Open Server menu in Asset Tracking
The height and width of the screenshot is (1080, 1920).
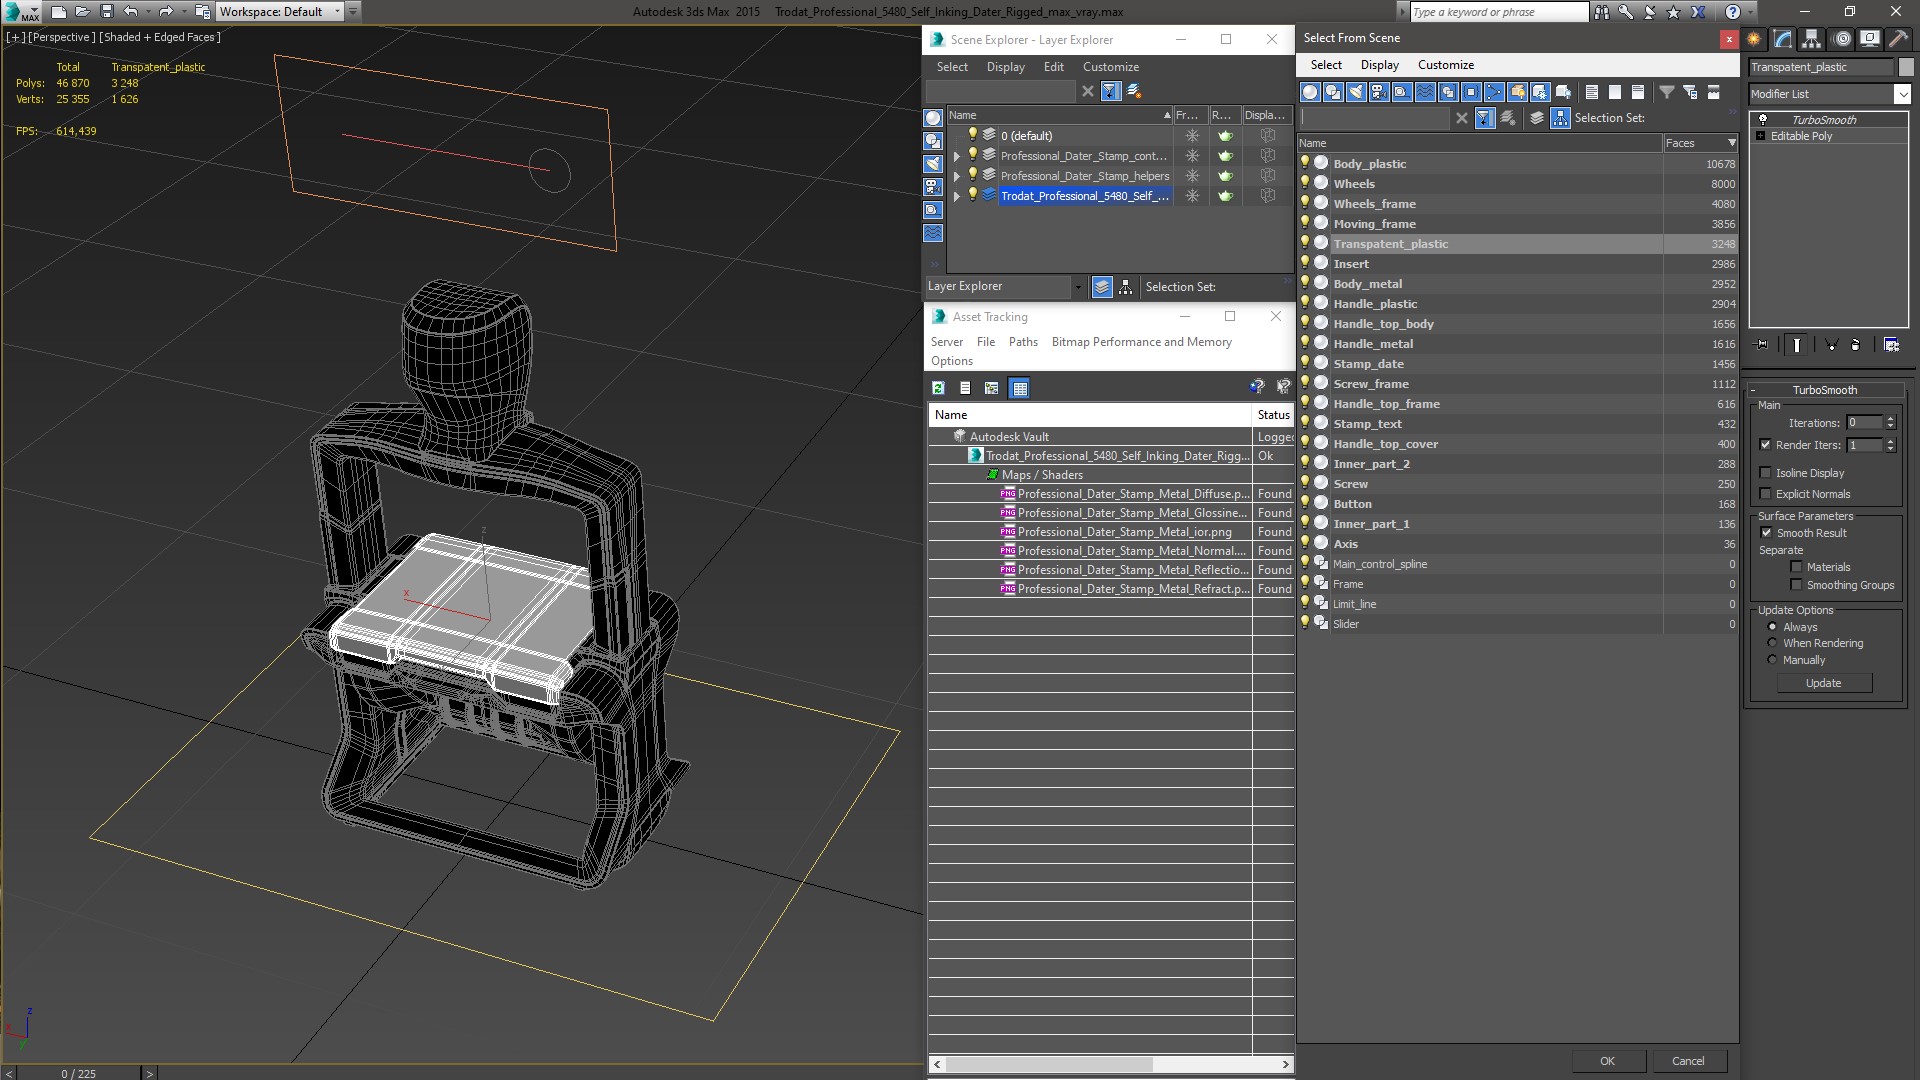(947, 342)
